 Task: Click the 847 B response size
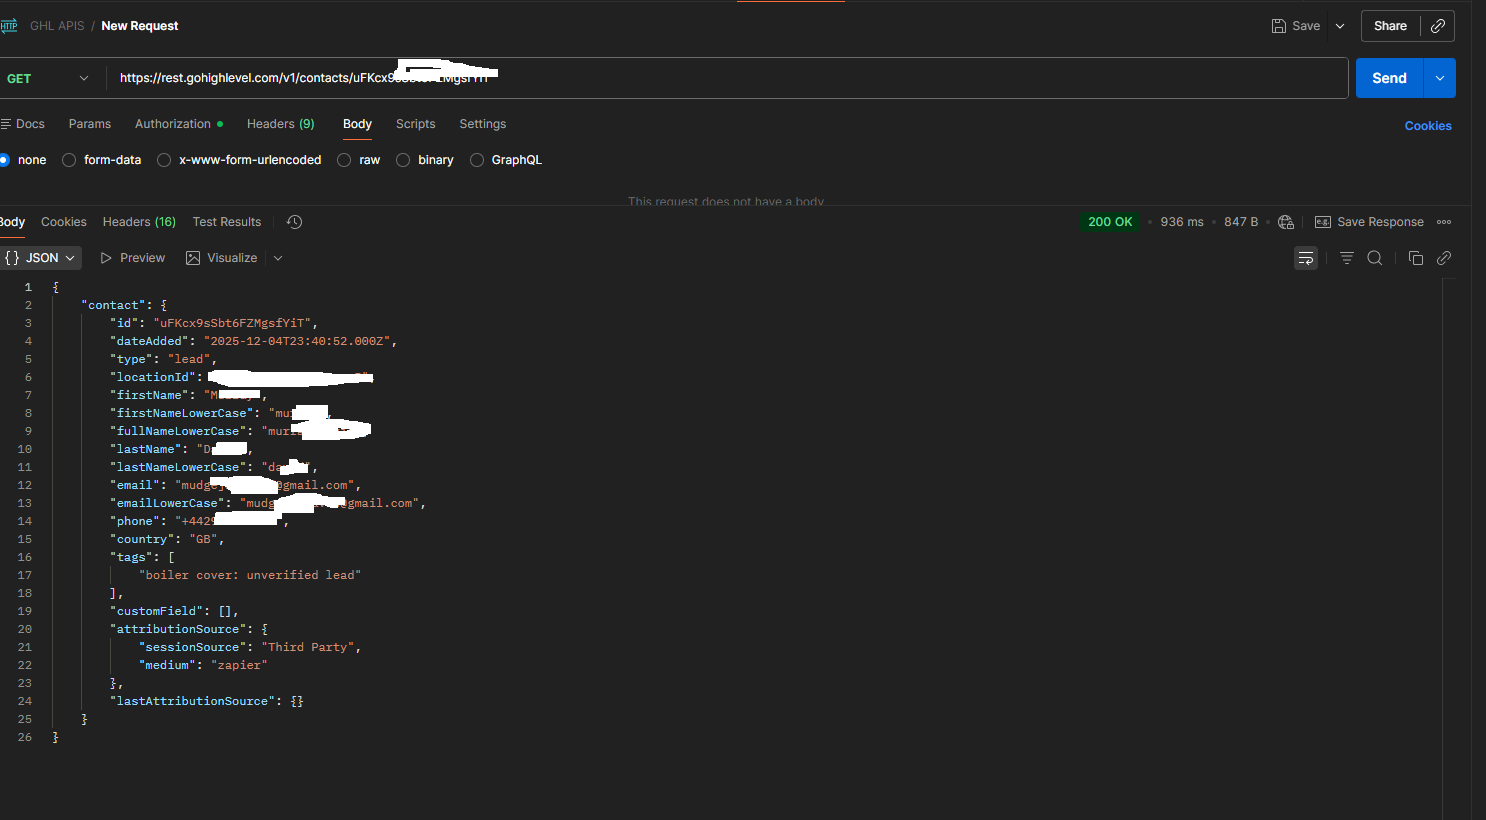tap(1241, 222)
